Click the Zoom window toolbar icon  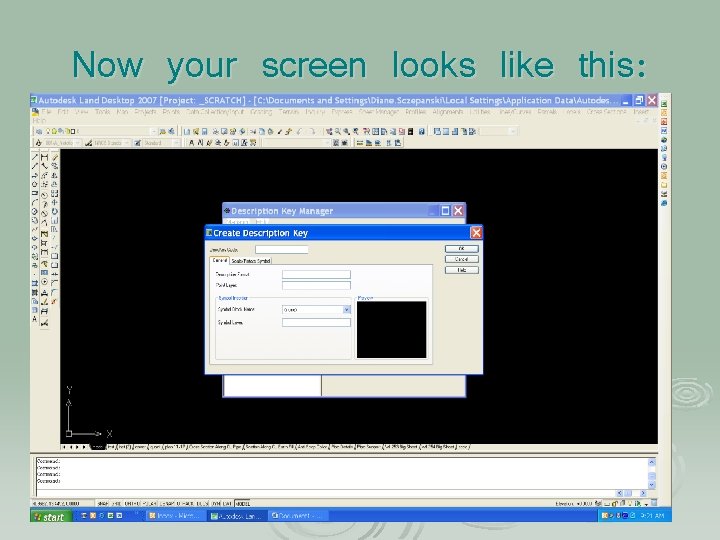coord(347,131)
